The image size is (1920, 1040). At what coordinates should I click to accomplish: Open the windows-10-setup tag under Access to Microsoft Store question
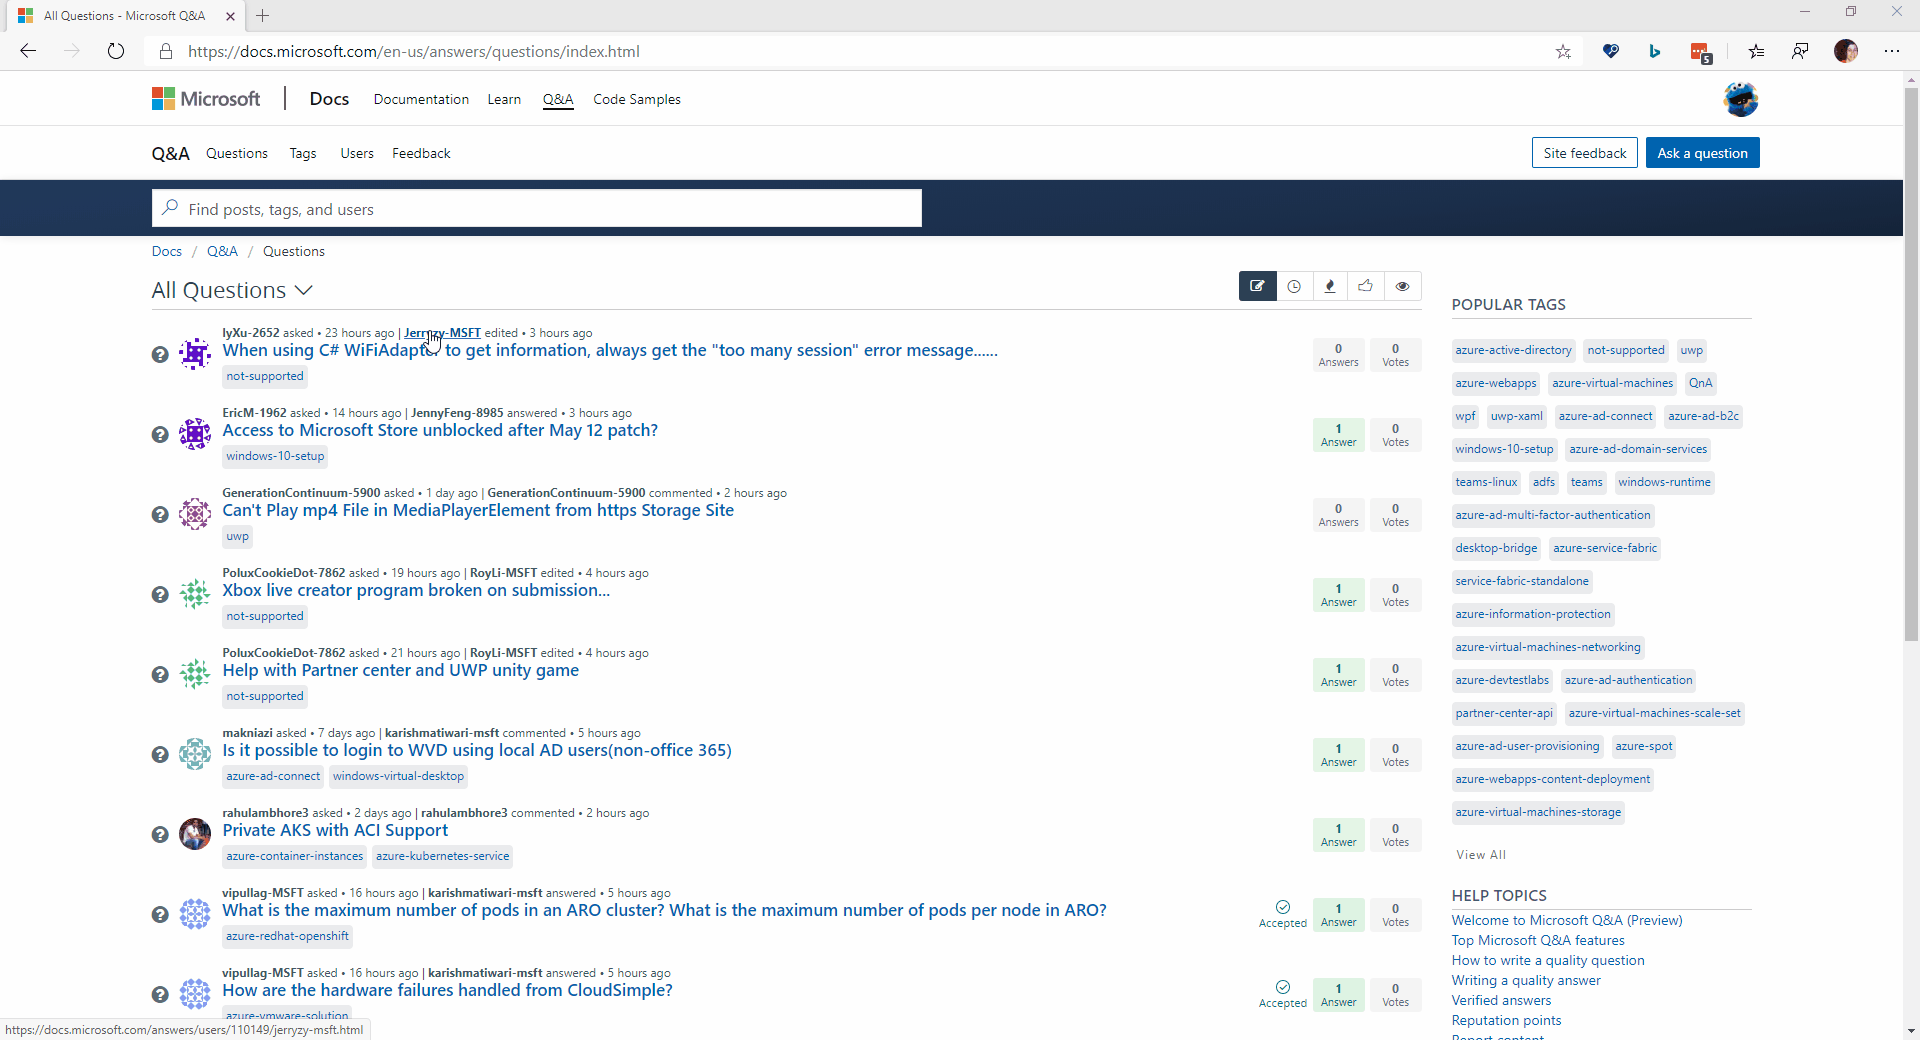point(275,456)
